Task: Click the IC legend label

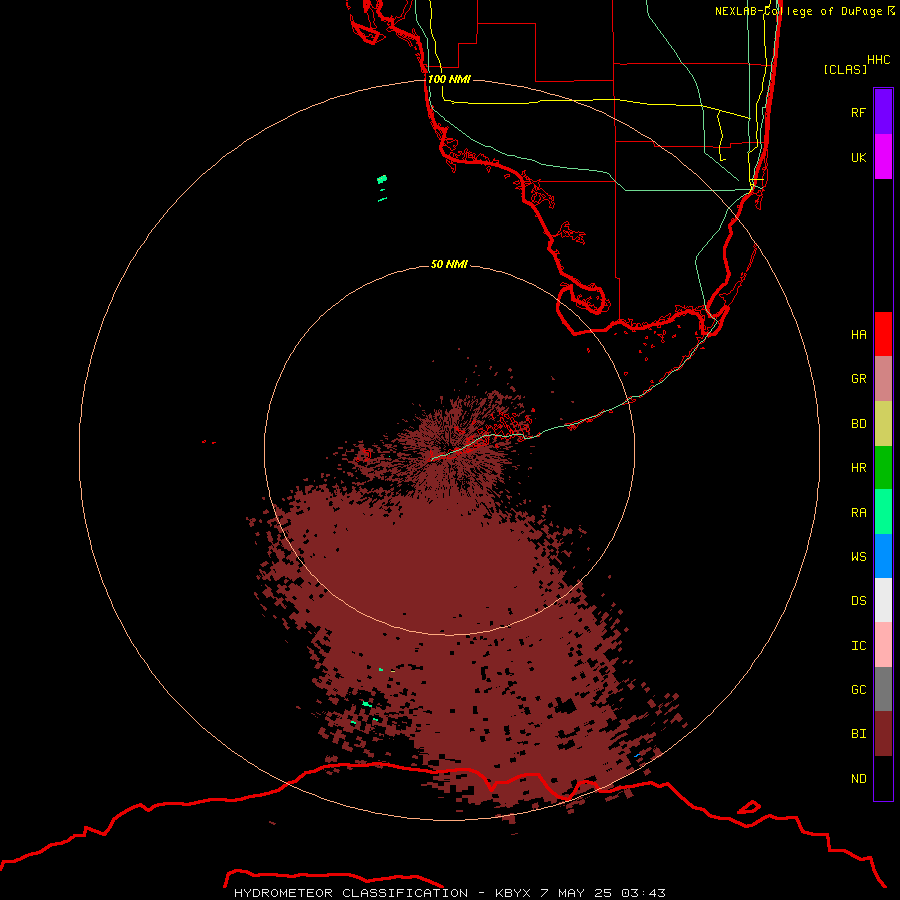Action: [858, 646]
